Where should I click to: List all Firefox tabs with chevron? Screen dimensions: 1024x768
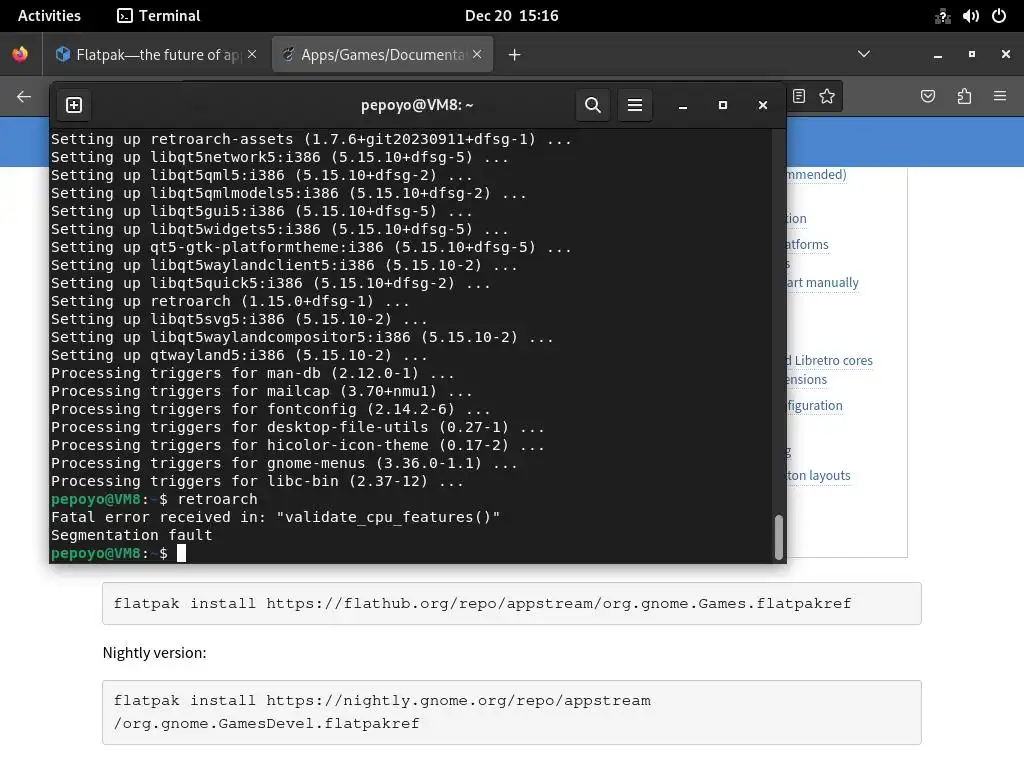point(864,54)
